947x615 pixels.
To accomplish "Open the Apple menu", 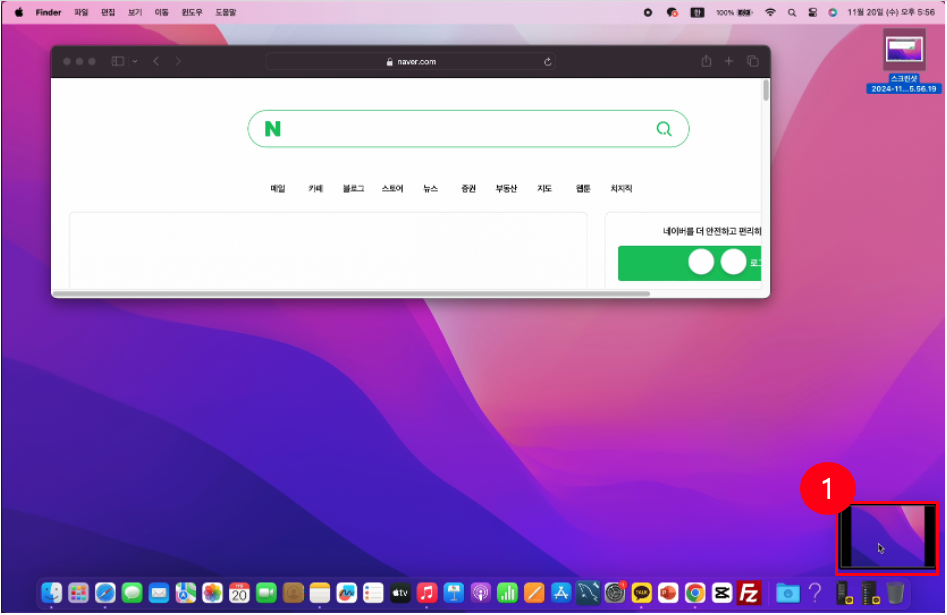I will [19, 12].
